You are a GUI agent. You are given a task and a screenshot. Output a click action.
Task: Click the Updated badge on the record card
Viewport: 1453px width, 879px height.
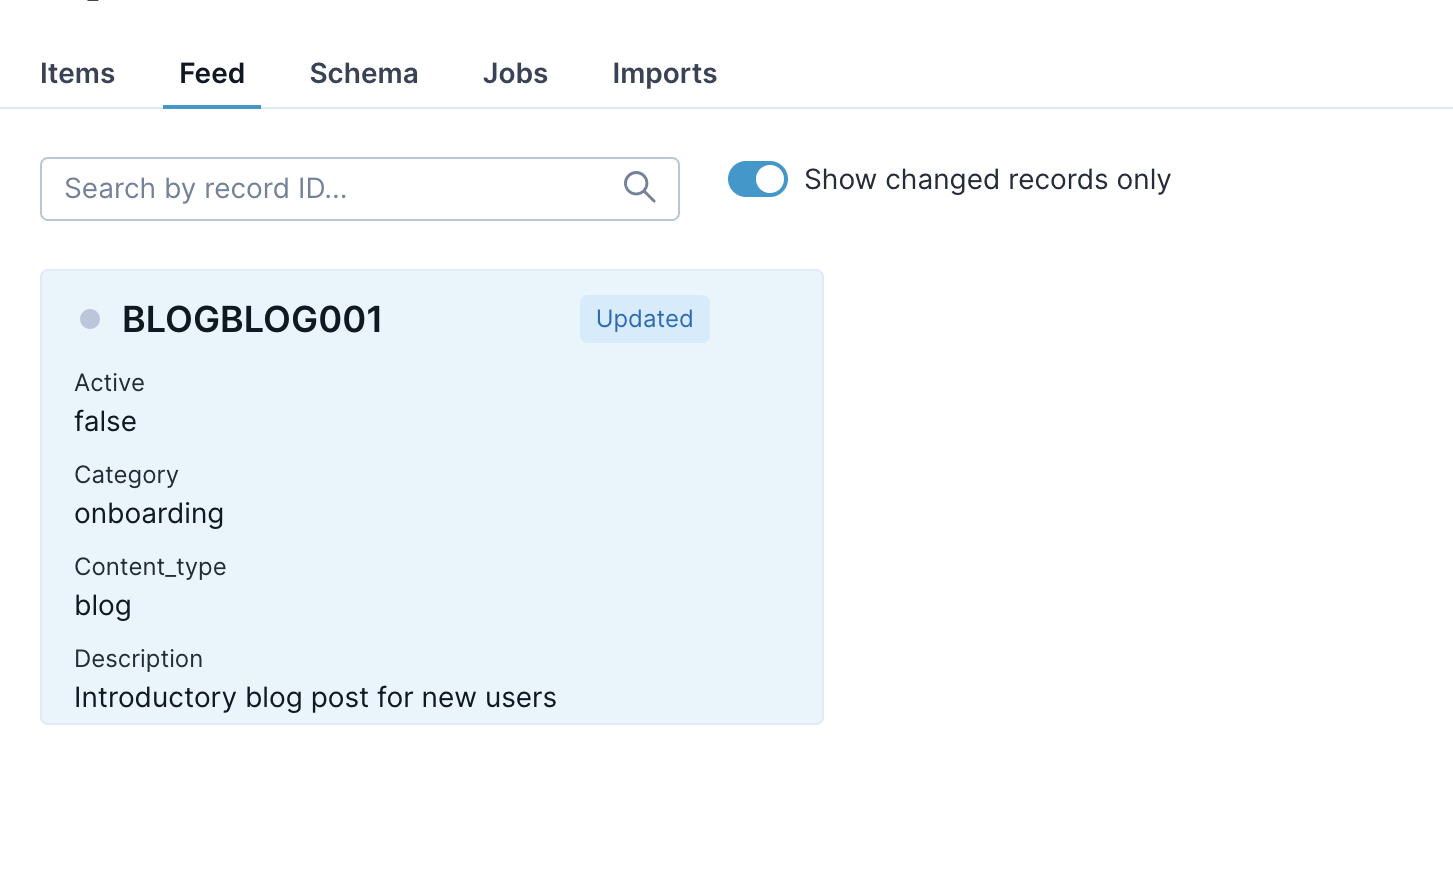(x=644, y=318)
